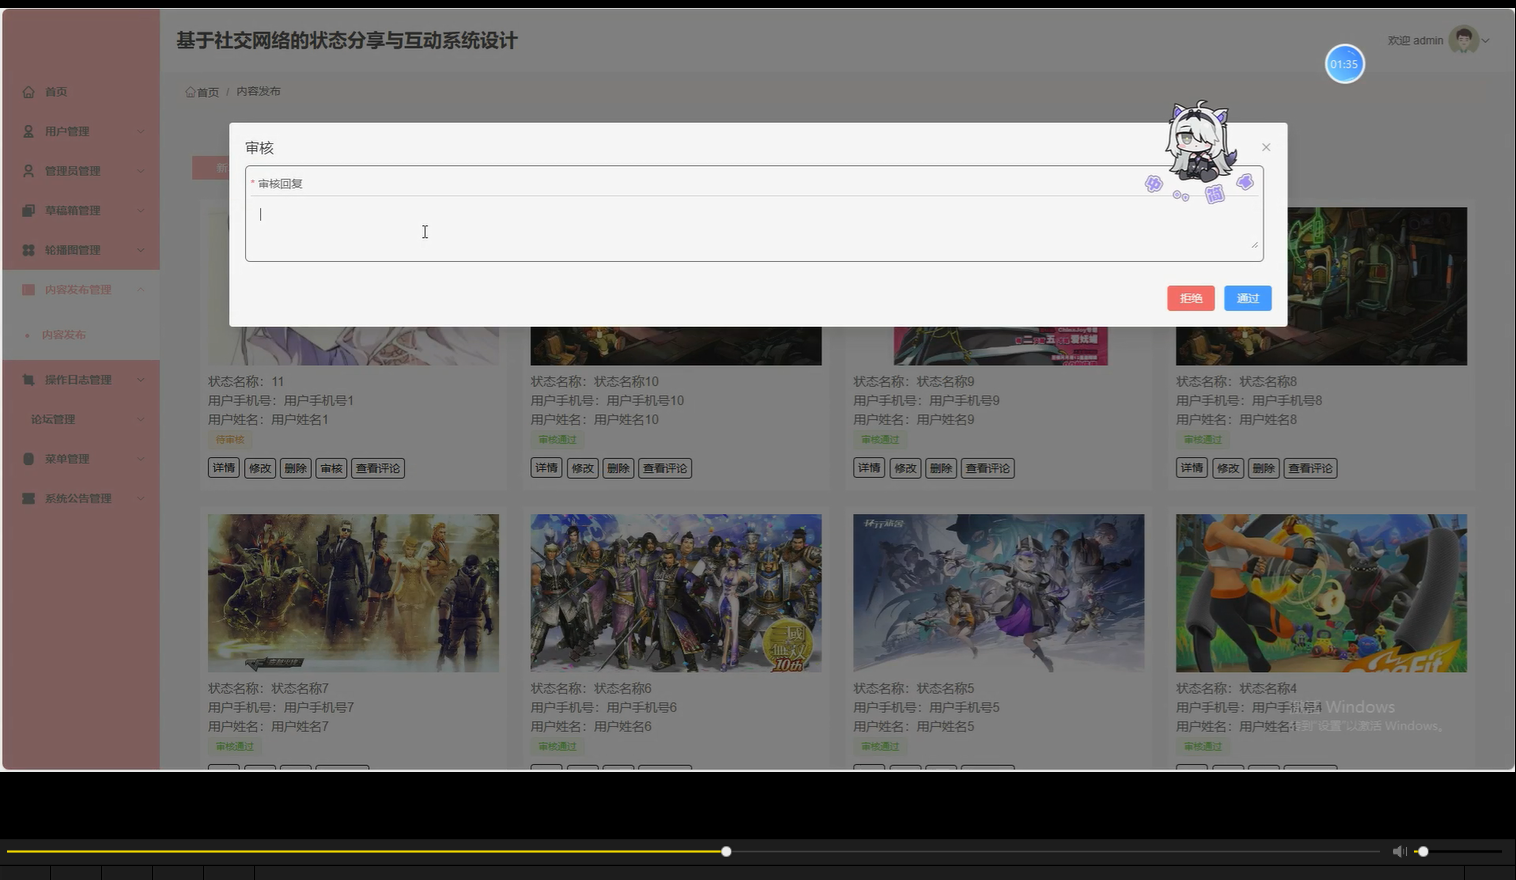Open 草稿箱管理 via its sidebar icon
The height and width of the screenshot is (880, 1516).
[28, 210]
